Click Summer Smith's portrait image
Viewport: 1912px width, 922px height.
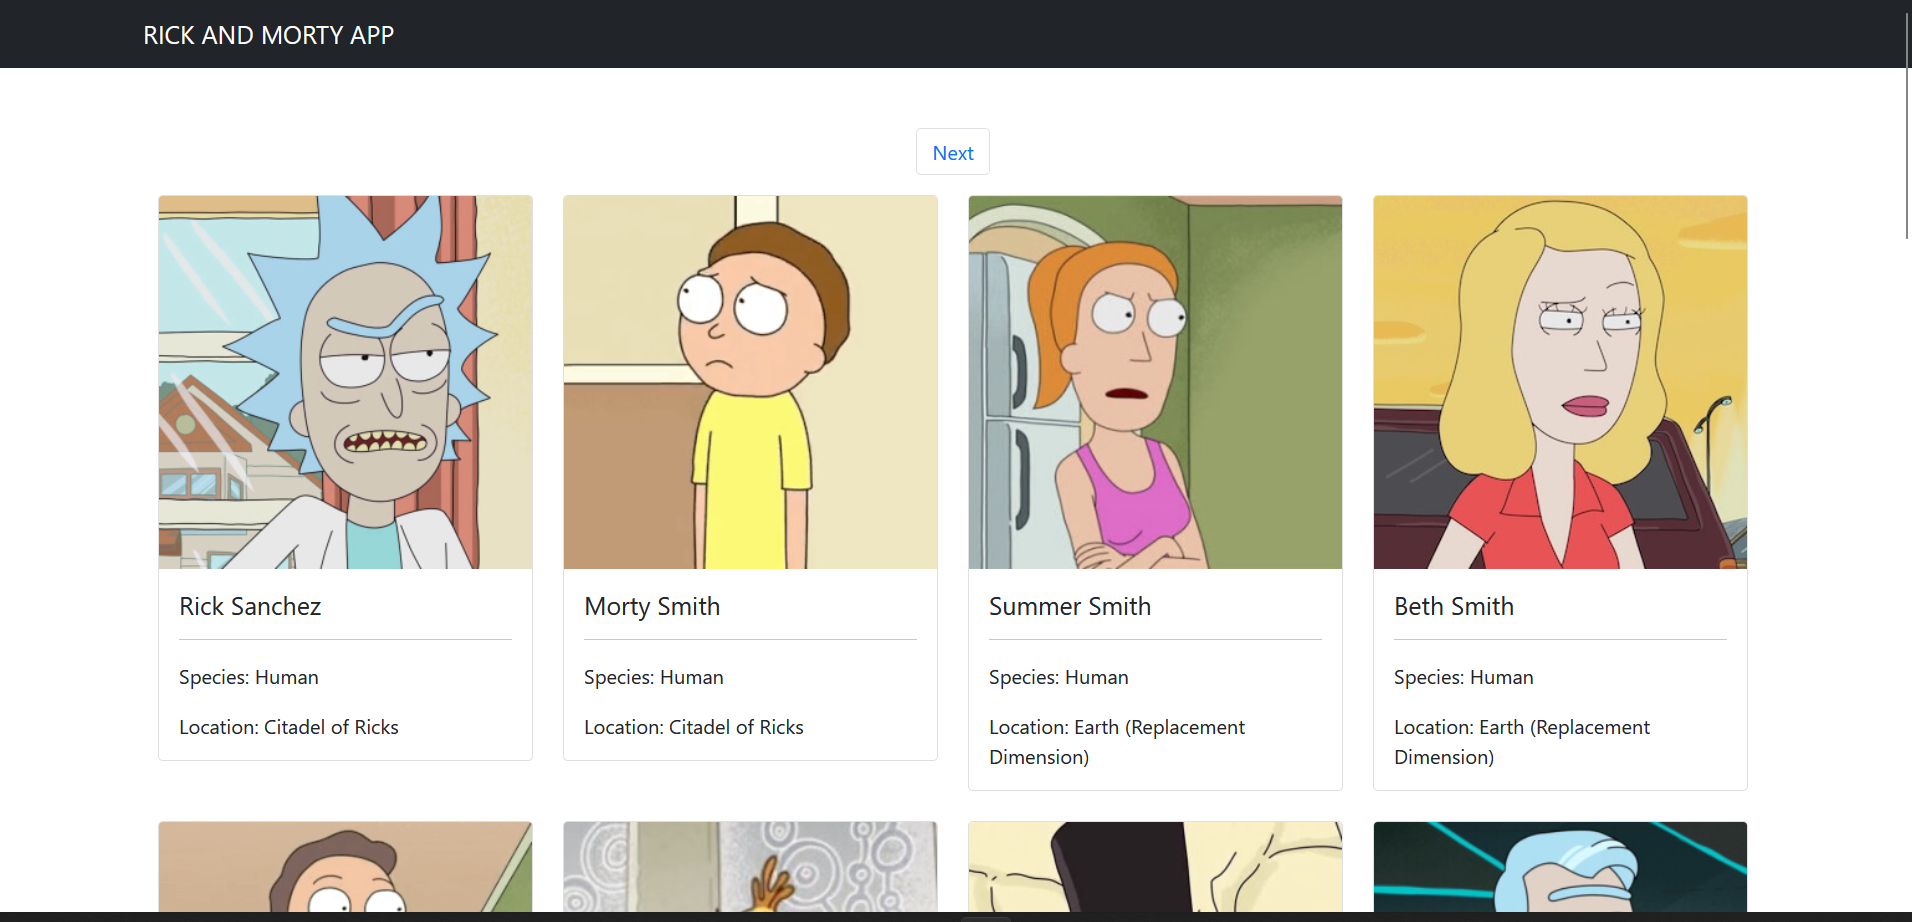click(1155, 382)
